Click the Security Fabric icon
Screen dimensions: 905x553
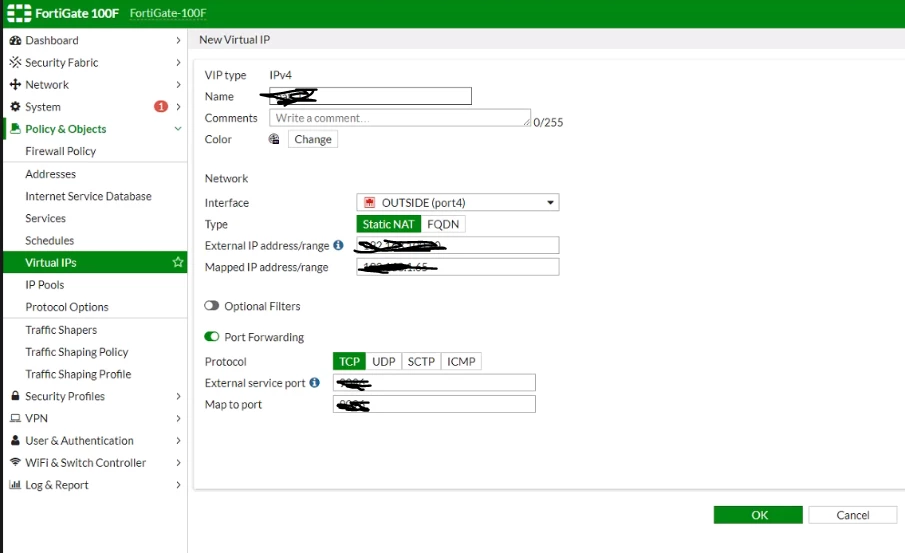pos(16,62)
